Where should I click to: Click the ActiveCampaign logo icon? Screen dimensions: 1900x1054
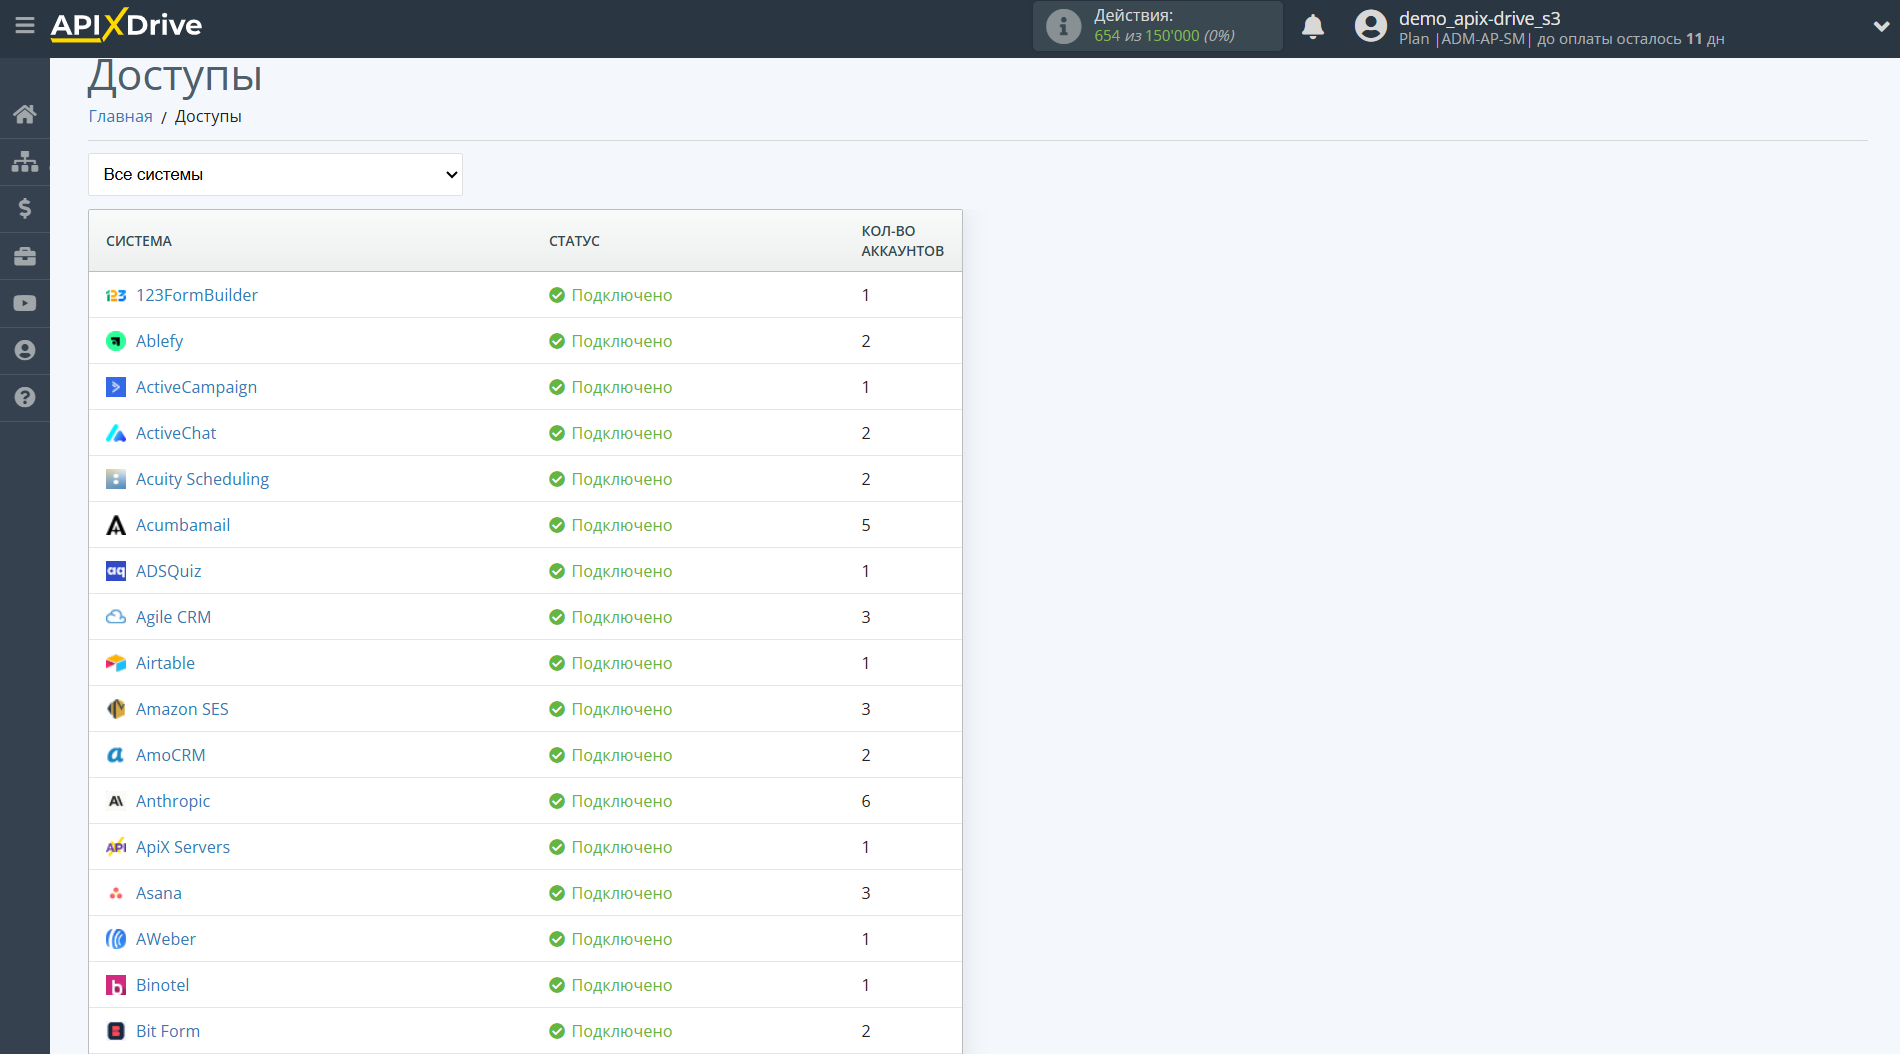tap(116, 387)
